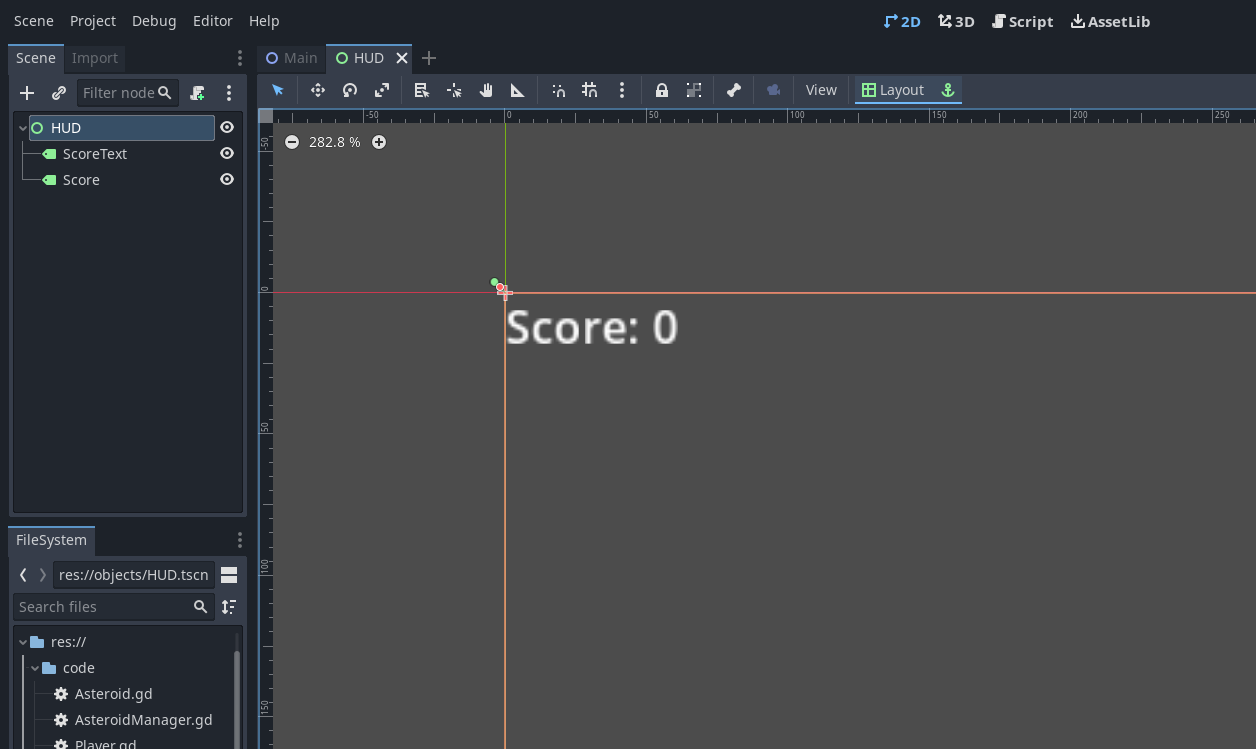1256x749 pixels.
Task: Select the Scale mode tool
Action: 382,90
